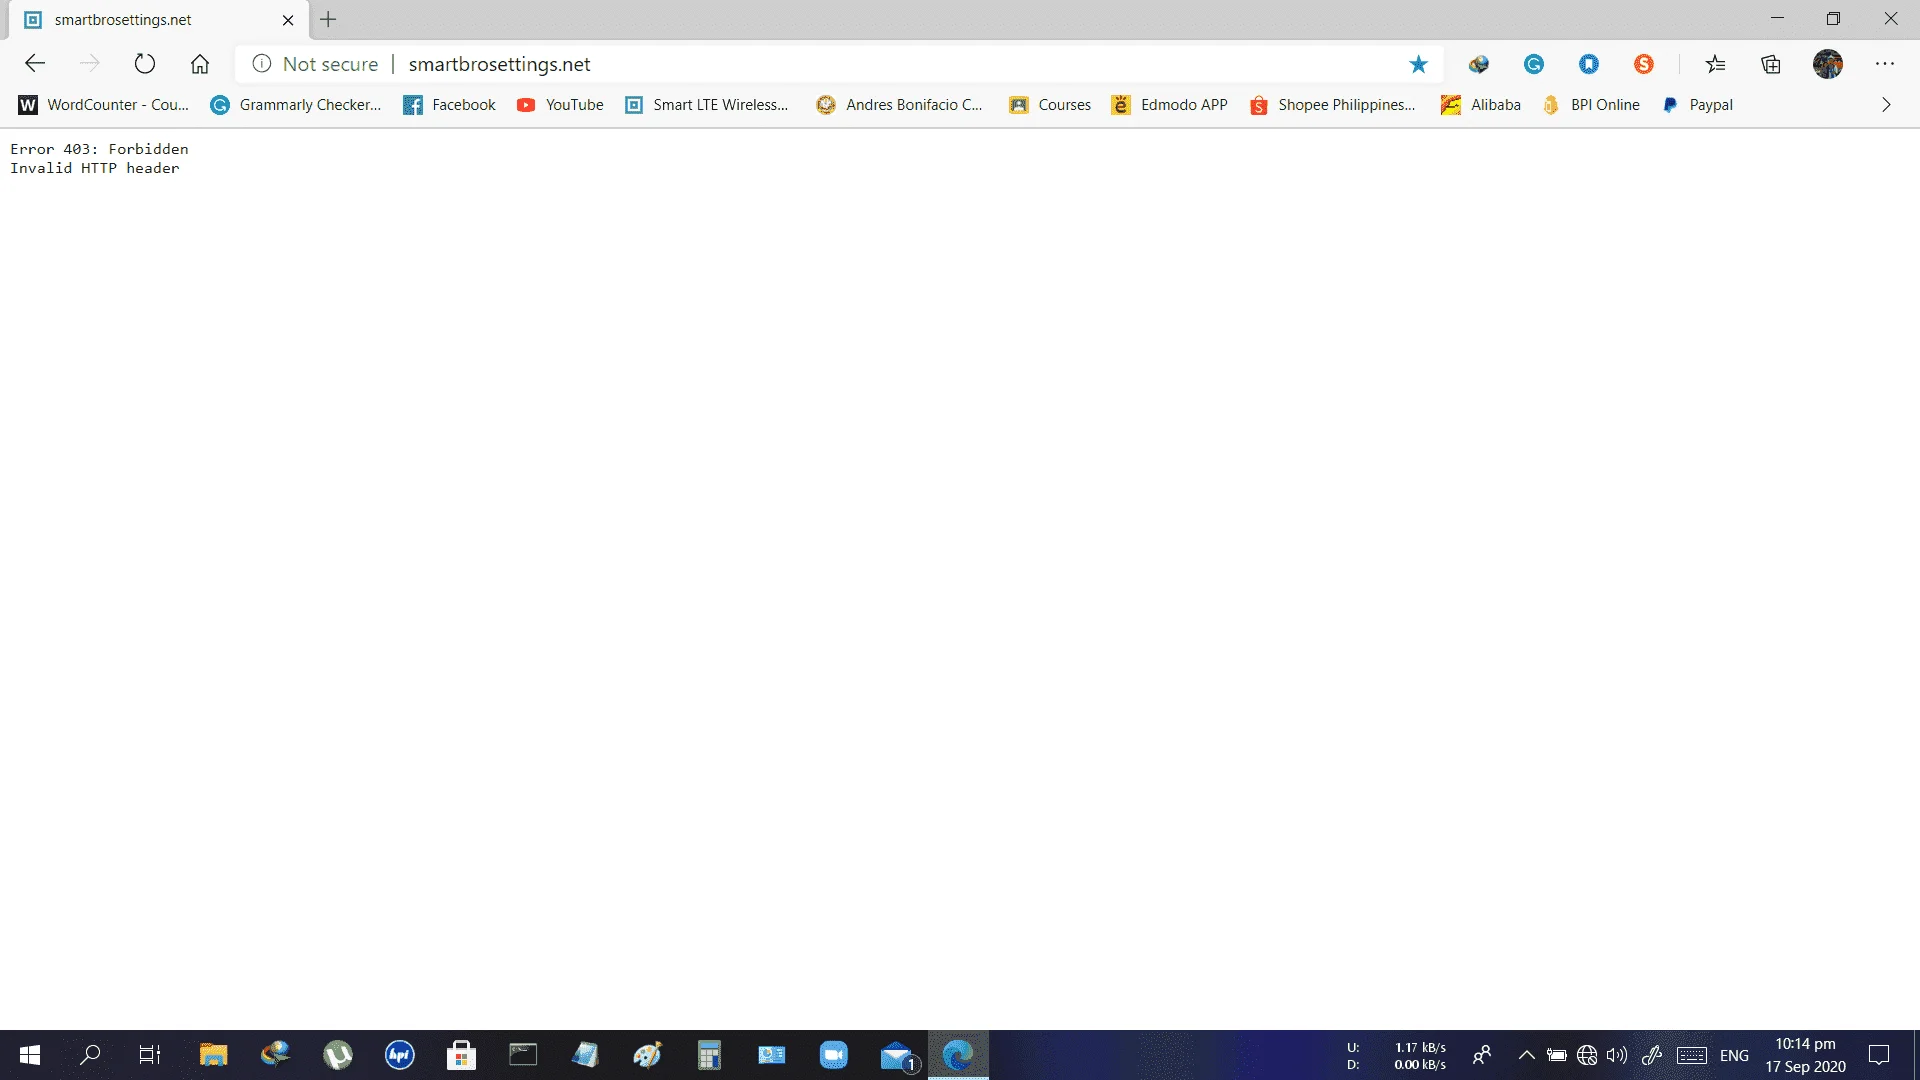Open the Paypal bookmark
Screen dimensions: 1920x1080
point(1697,105)
